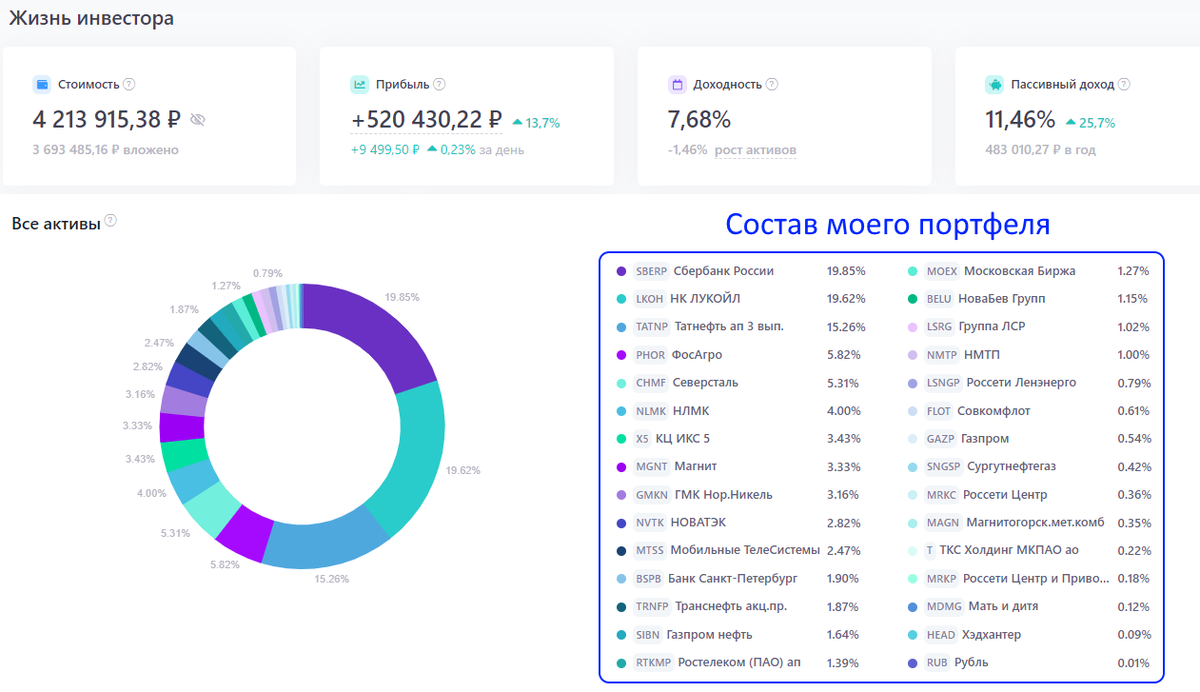The image size is (1200, 692).
Task: Click the GMKN ticker tag
Action: (x=652, y=495)
